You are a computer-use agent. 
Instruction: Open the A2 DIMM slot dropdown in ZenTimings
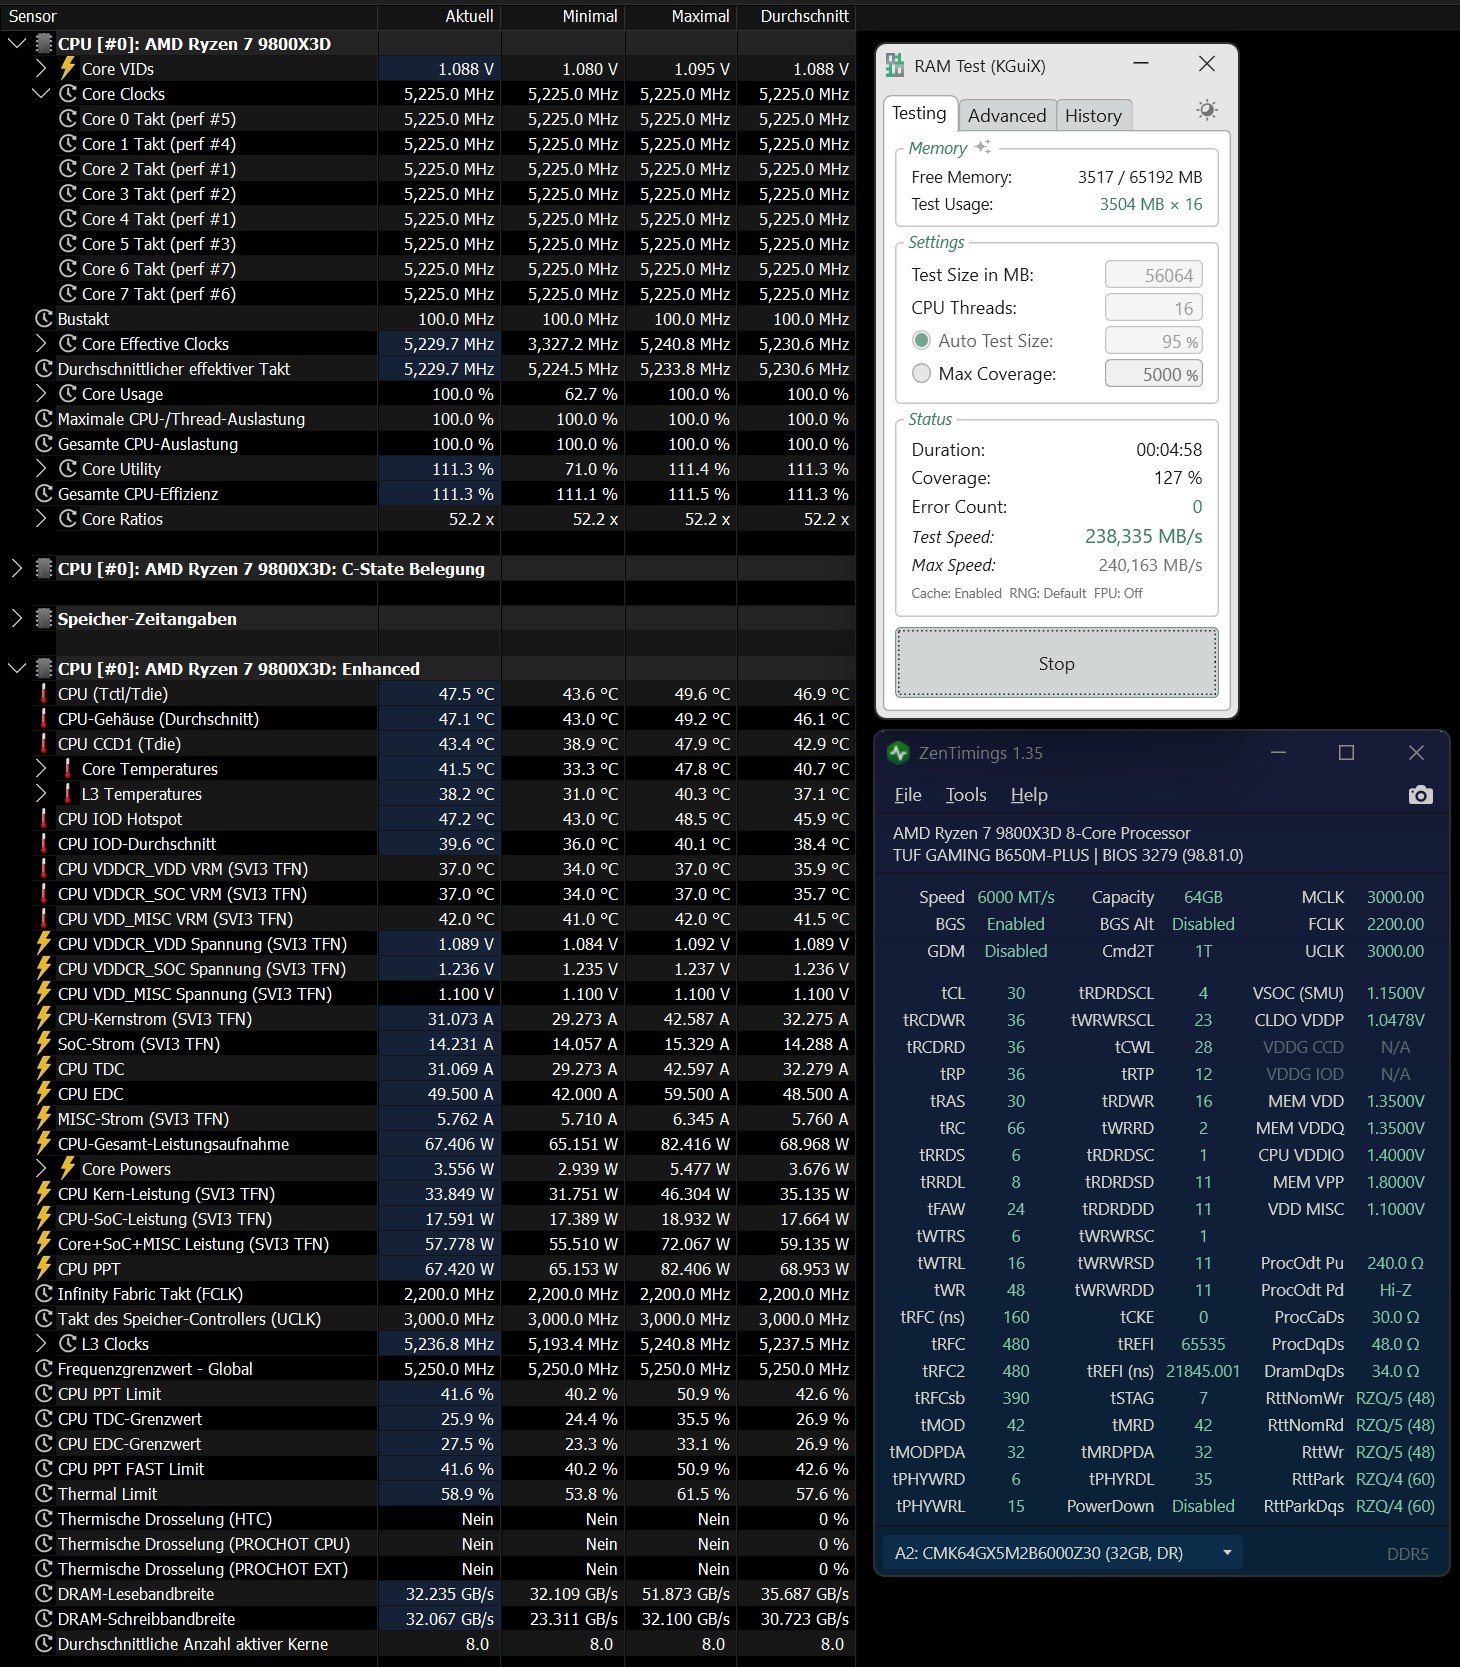click(1063, 1553)
